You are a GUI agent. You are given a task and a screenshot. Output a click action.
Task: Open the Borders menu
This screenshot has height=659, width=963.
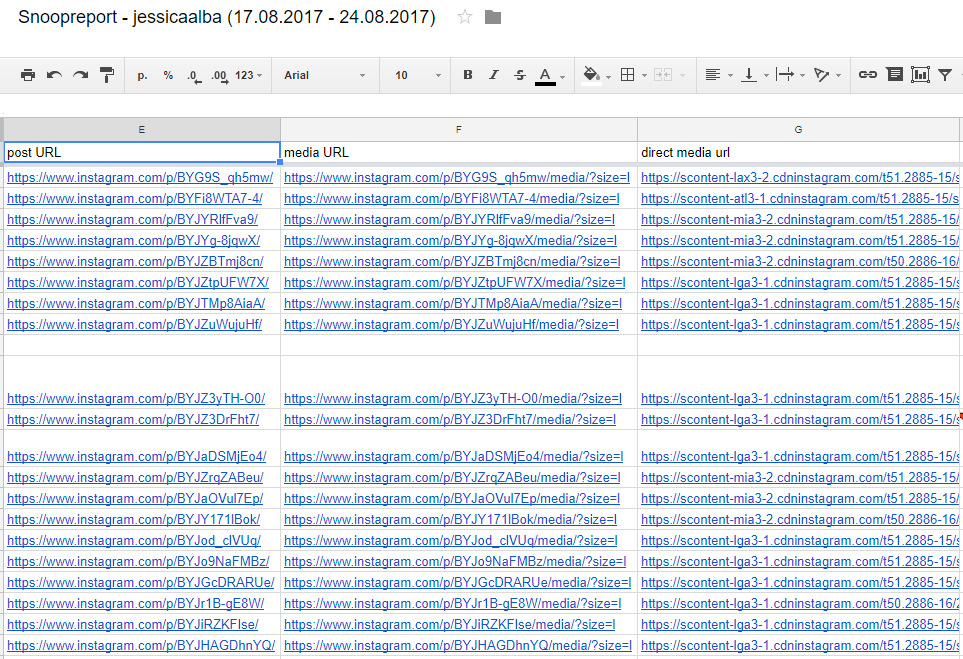tap(633, 75)
